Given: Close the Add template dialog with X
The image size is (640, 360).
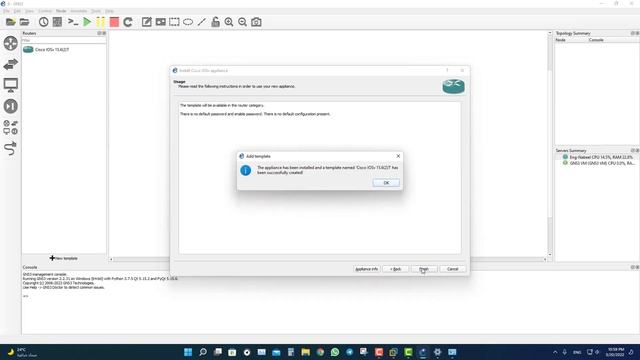Looking at the screenshot, I should click(398, 156).
